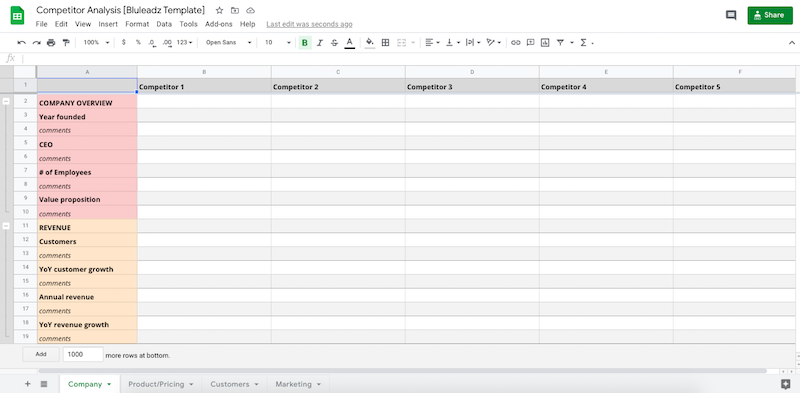800x393 pixels.
Task: Open merge cells dropdown arrow
Action: [413, 43]
